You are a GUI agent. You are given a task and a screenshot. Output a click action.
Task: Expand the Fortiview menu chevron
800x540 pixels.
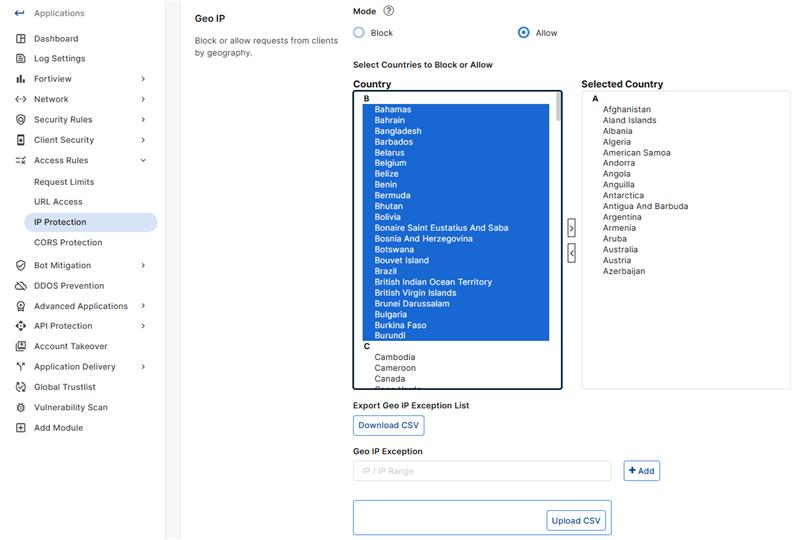point(143,79)
